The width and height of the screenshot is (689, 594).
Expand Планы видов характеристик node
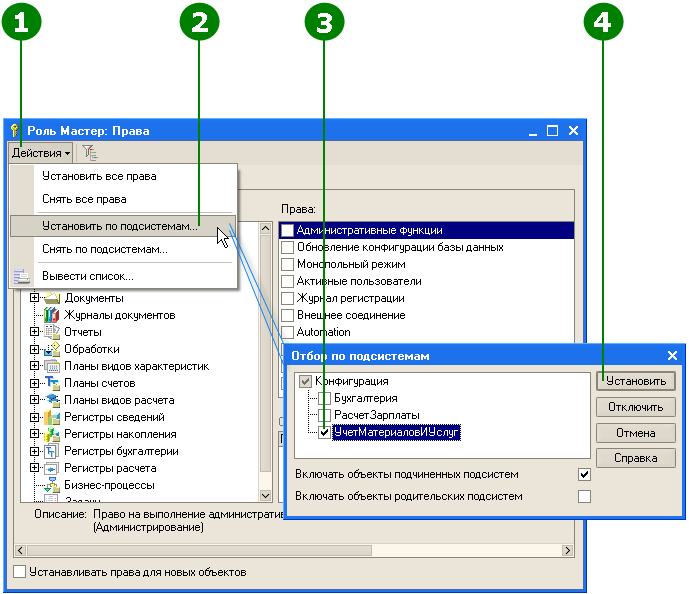tap(34, 366)
